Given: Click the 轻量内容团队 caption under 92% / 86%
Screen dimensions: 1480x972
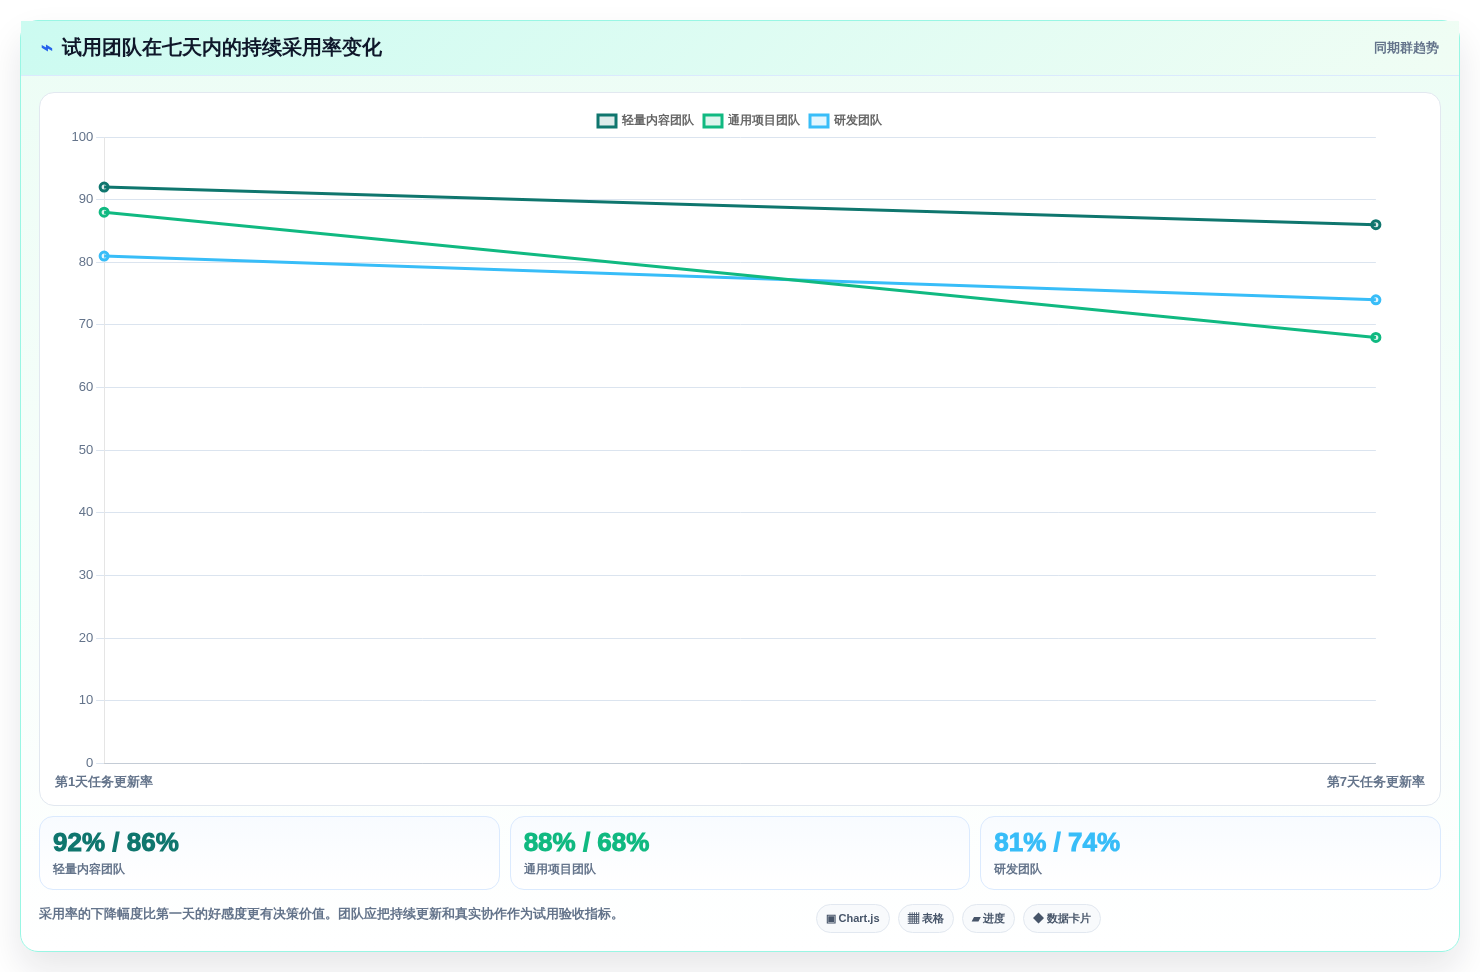Looking at the screenshot, I should point(89,869).
